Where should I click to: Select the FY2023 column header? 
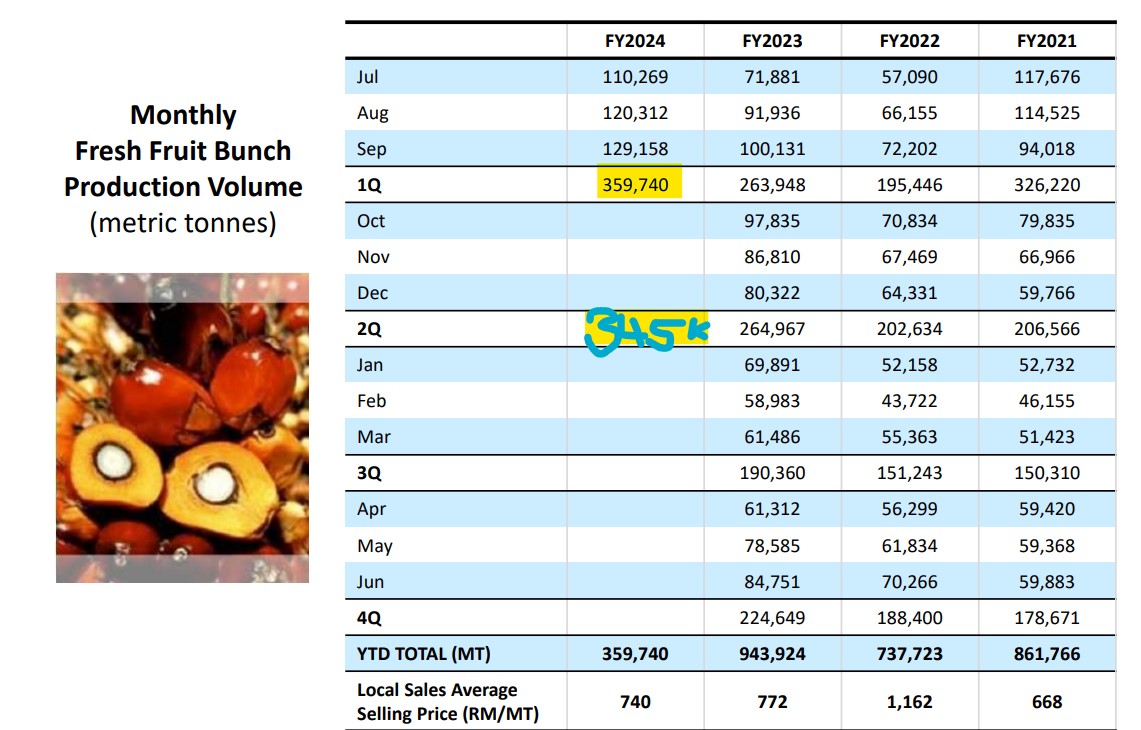point(772,41)
